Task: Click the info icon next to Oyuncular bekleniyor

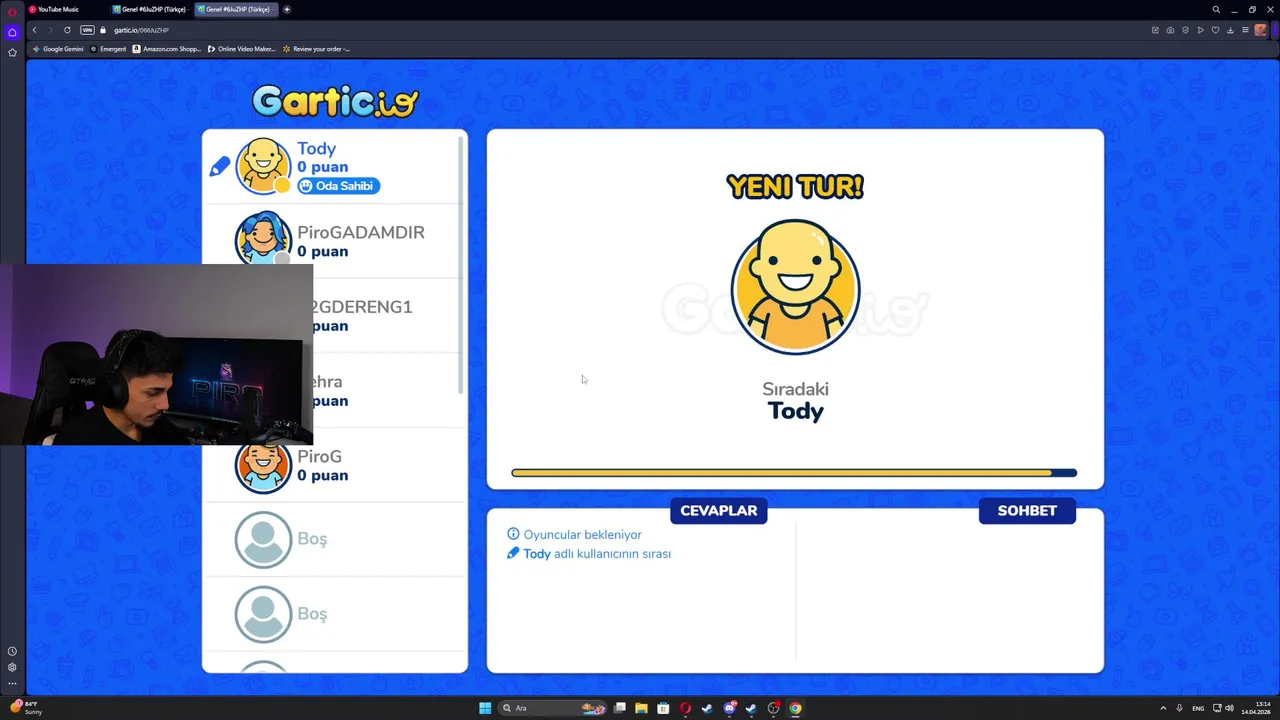Action: coord(513,534)
